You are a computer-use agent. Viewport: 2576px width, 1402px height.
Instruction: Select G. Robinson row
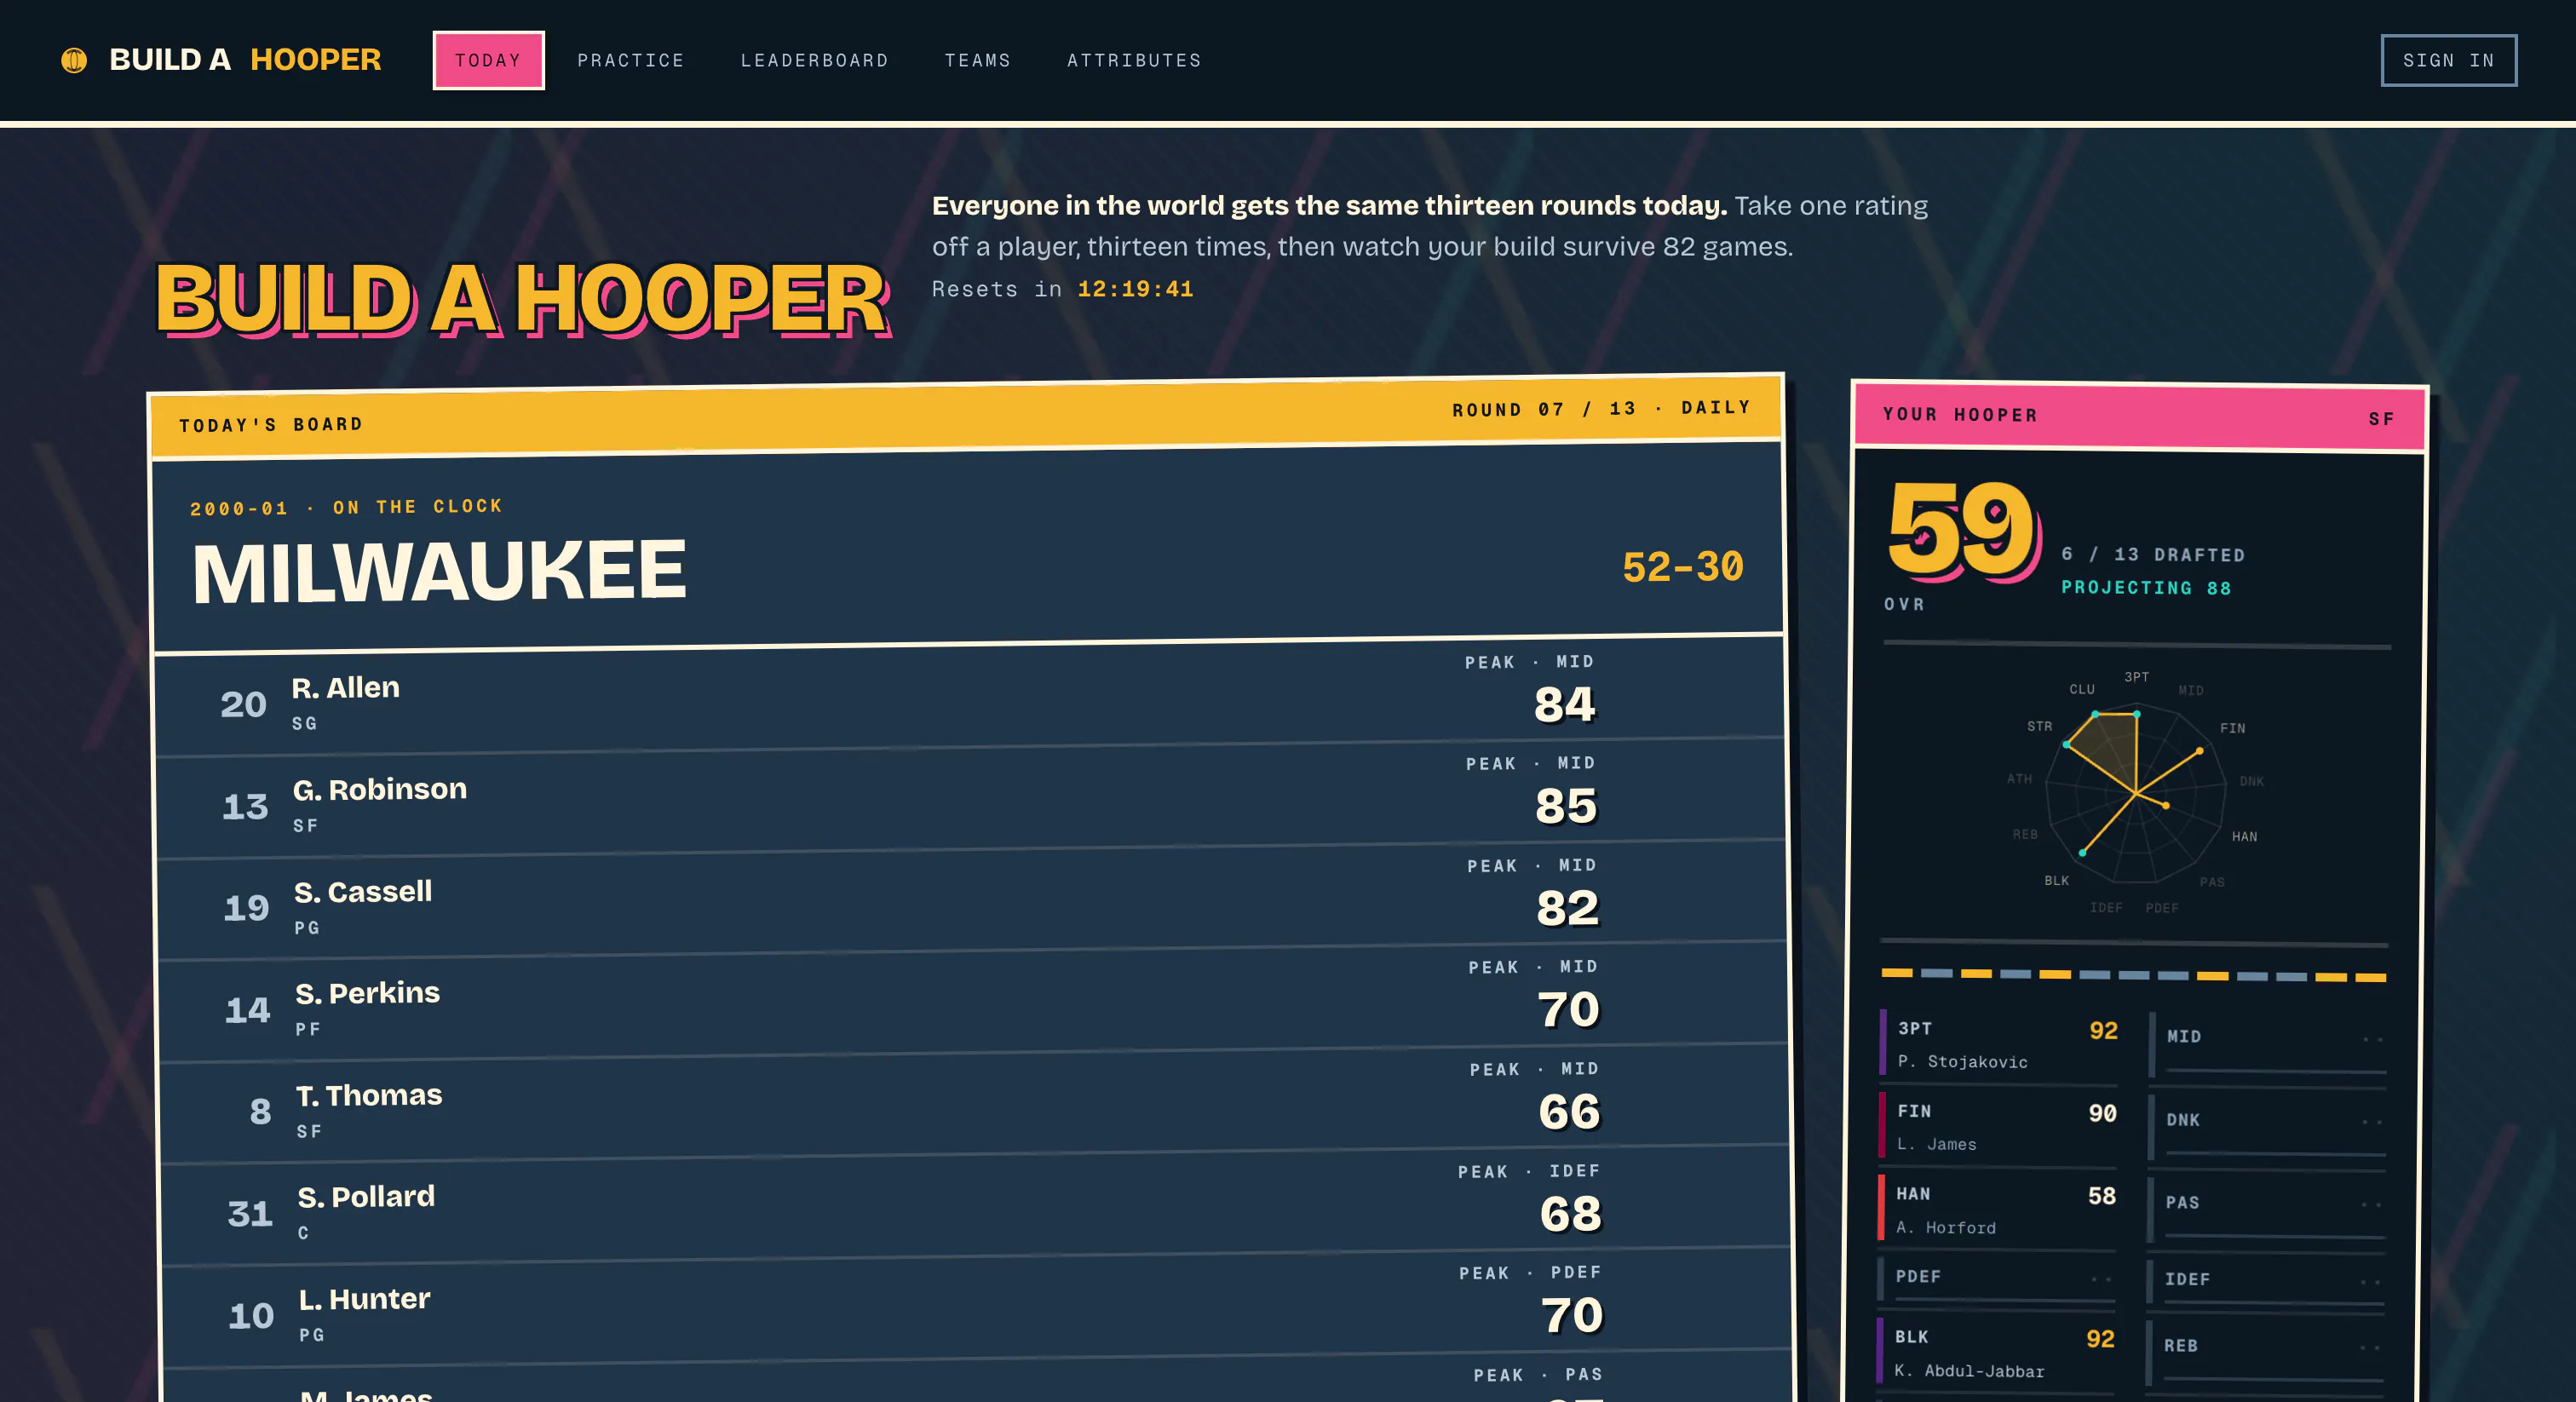(970, 798)
